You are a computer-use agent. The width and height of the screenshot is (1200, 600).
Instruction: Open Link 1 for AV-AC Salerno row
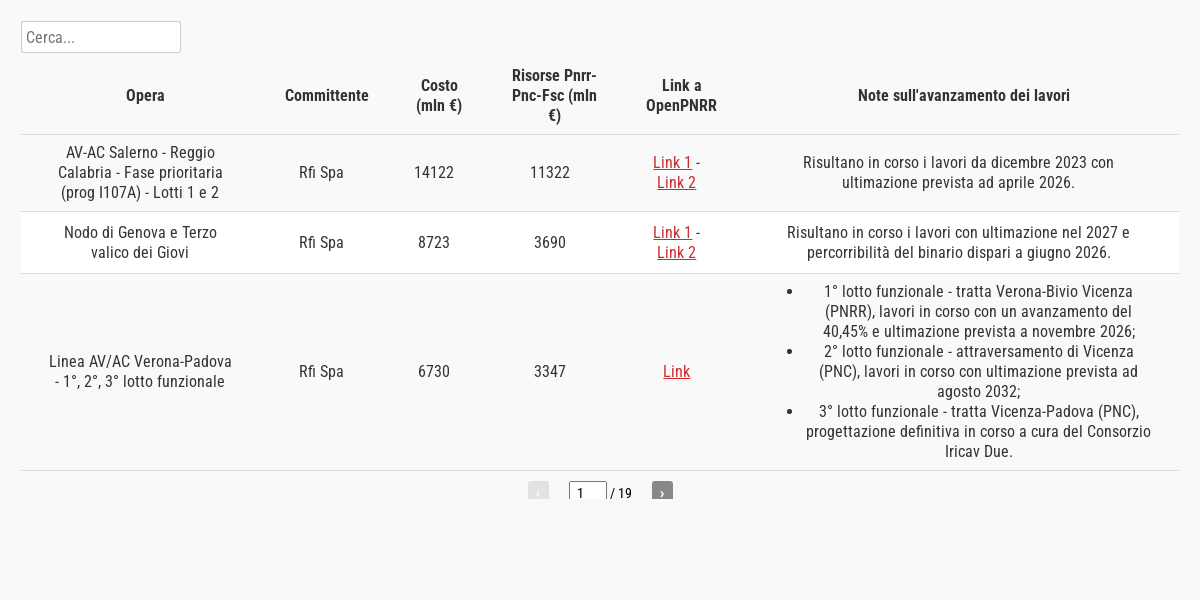tap(672, 162)
